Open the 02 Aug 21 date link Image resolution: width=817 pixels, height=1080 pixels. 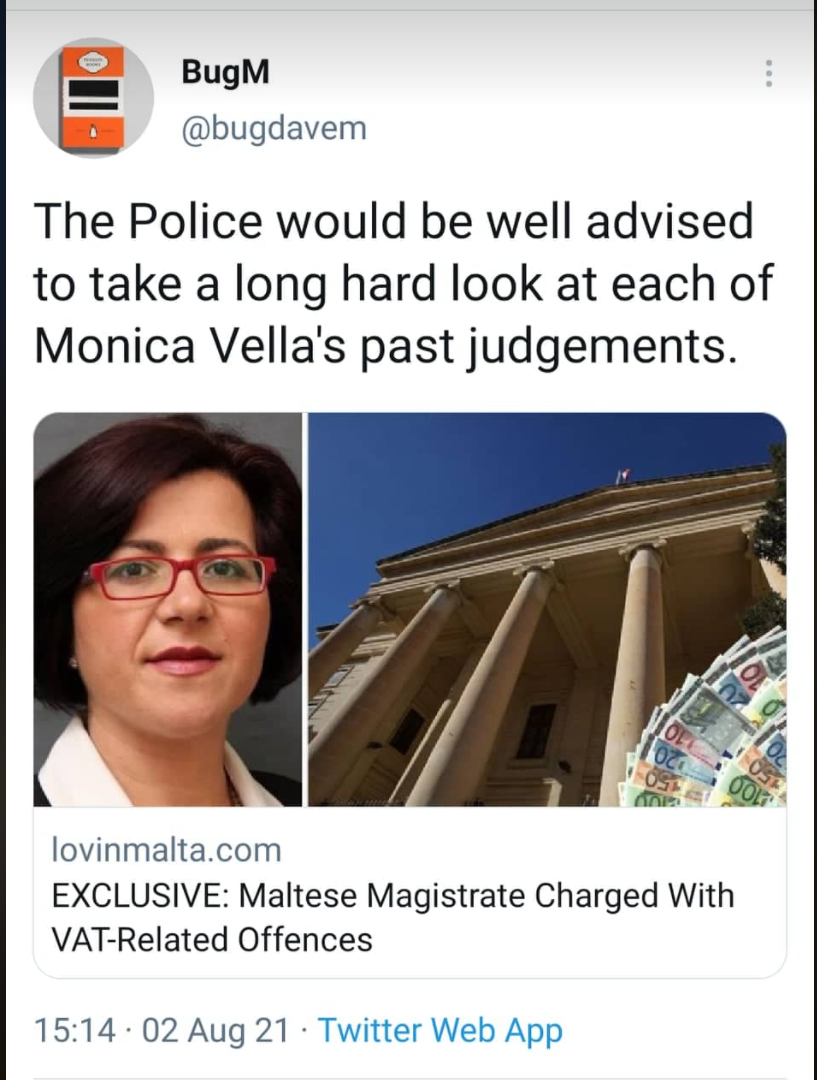point(215,1030)
